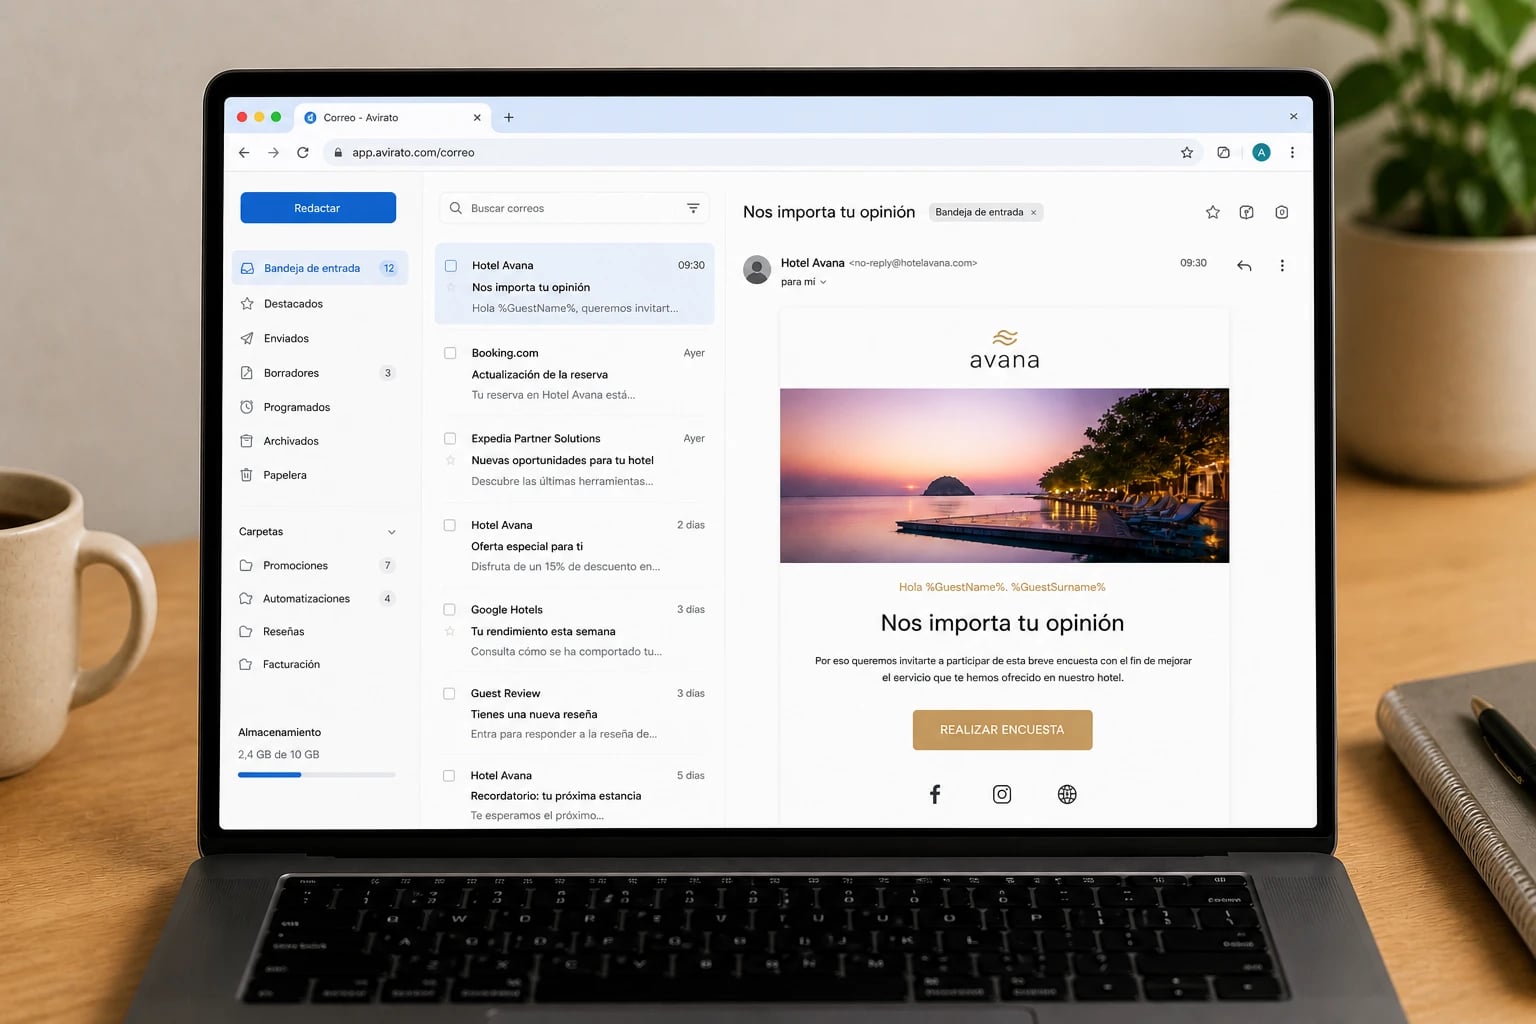
Task: Open the Enviados folder
Action: (320, 338)
